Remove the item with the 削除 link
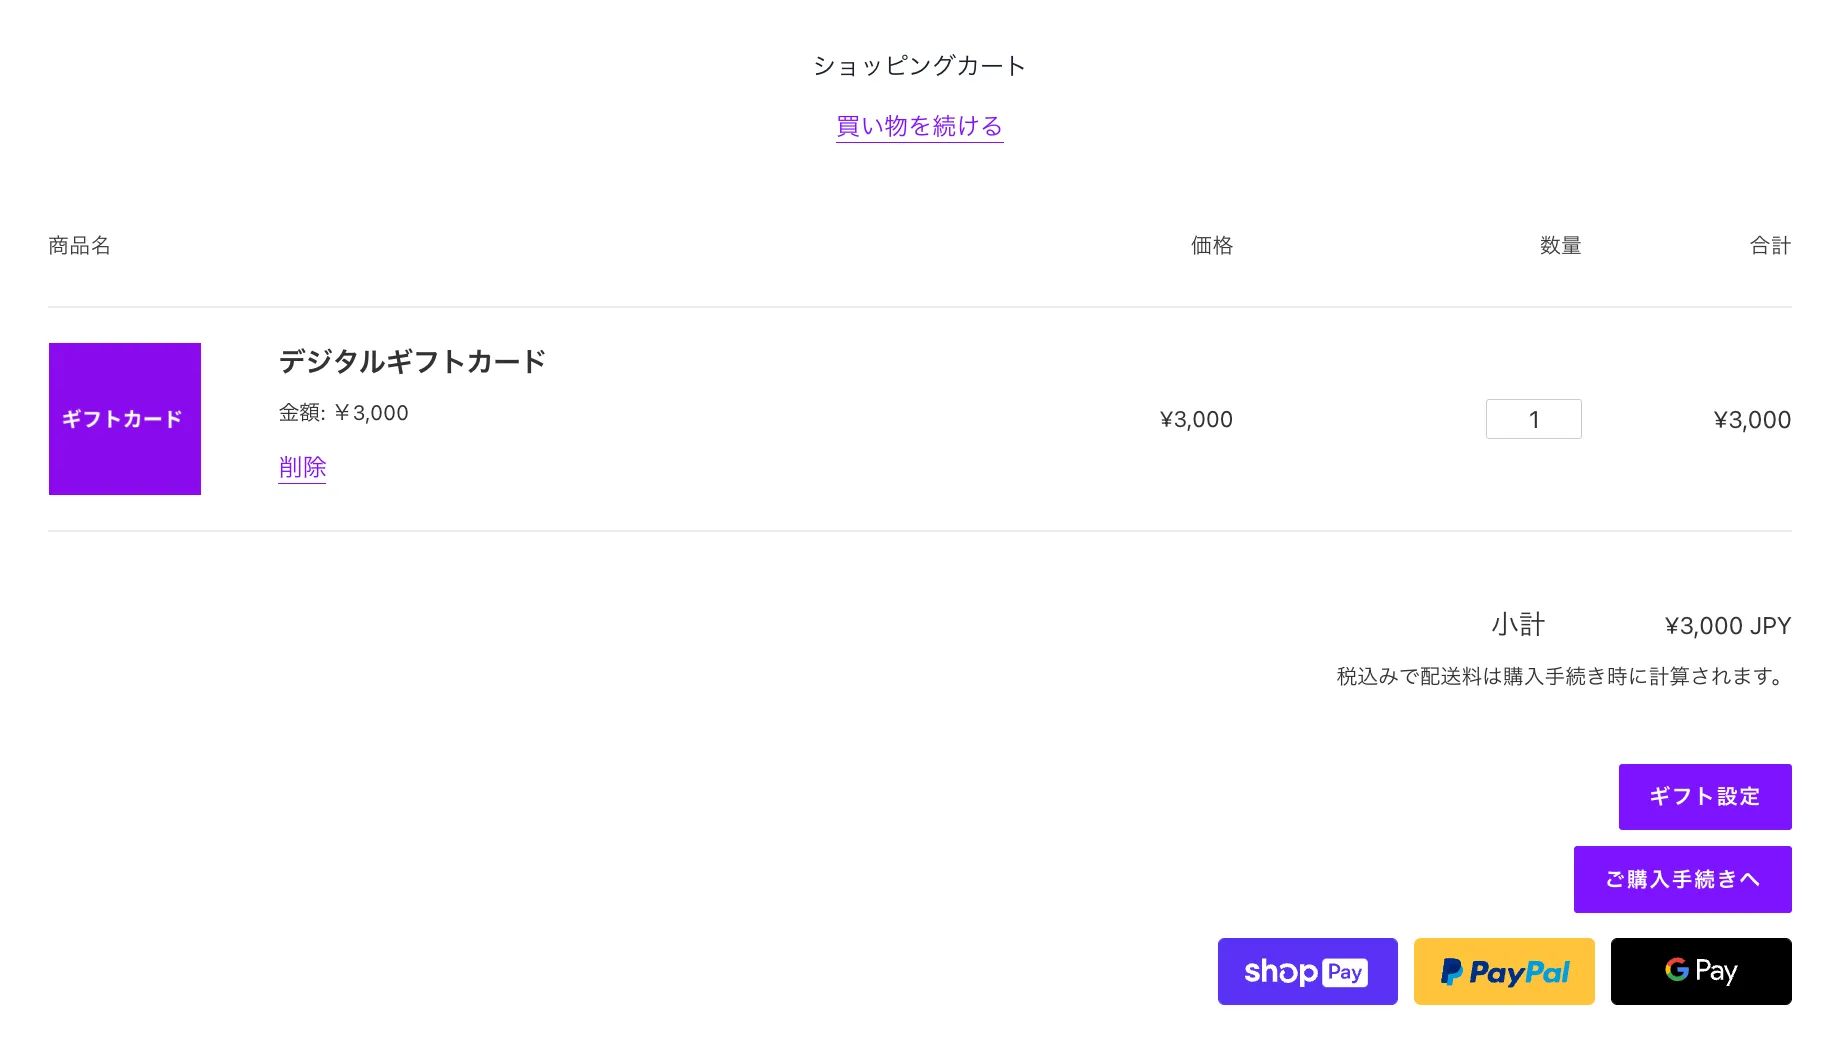Image resolution: width=1848 pixels, height=1052 pixels. pyautogui.click(x=302, y=467)
